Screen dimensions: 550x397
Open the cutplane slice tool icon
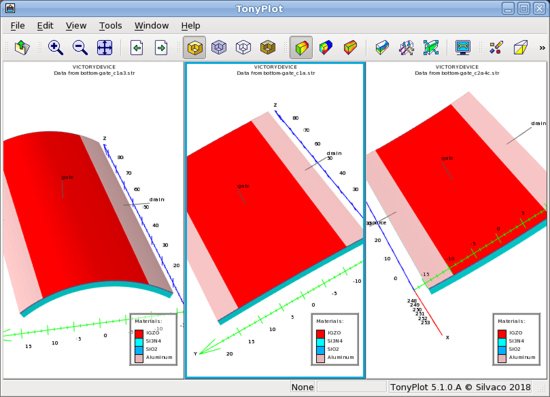(x=382, y=47)
